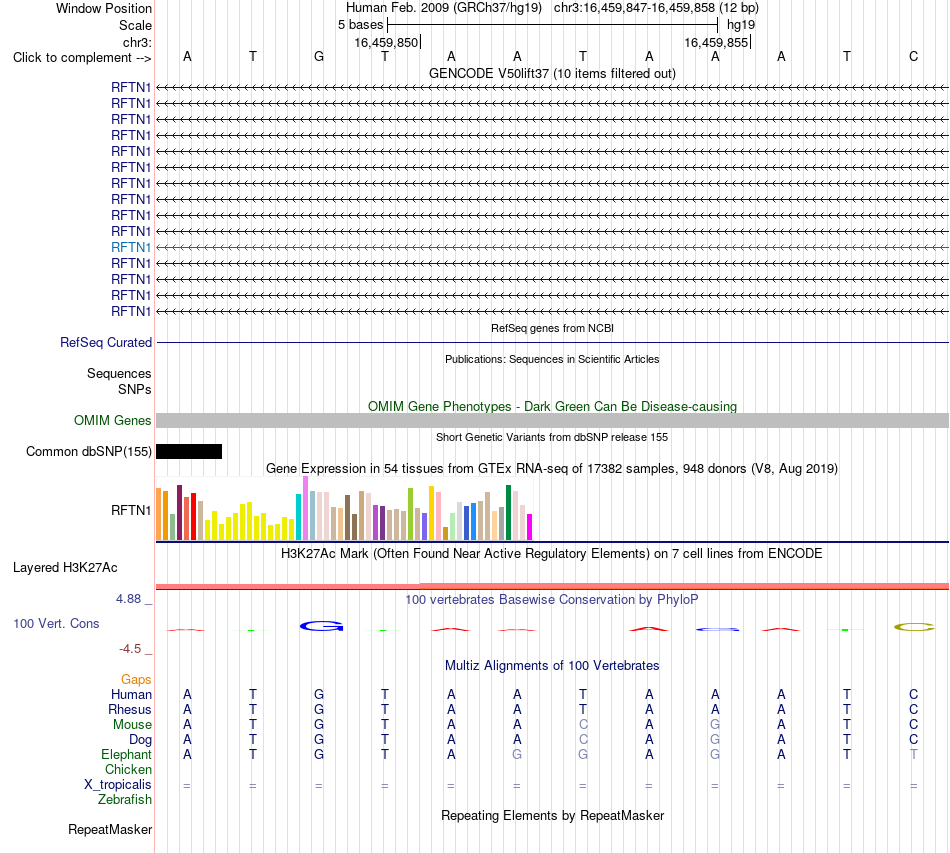Click the 'Sequences' track label

119,373
